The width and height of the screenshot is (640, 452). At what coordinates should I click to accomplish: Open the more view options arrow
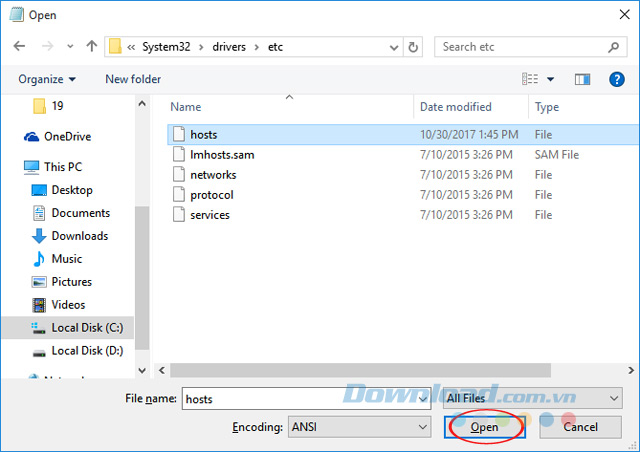pos(551,79)
